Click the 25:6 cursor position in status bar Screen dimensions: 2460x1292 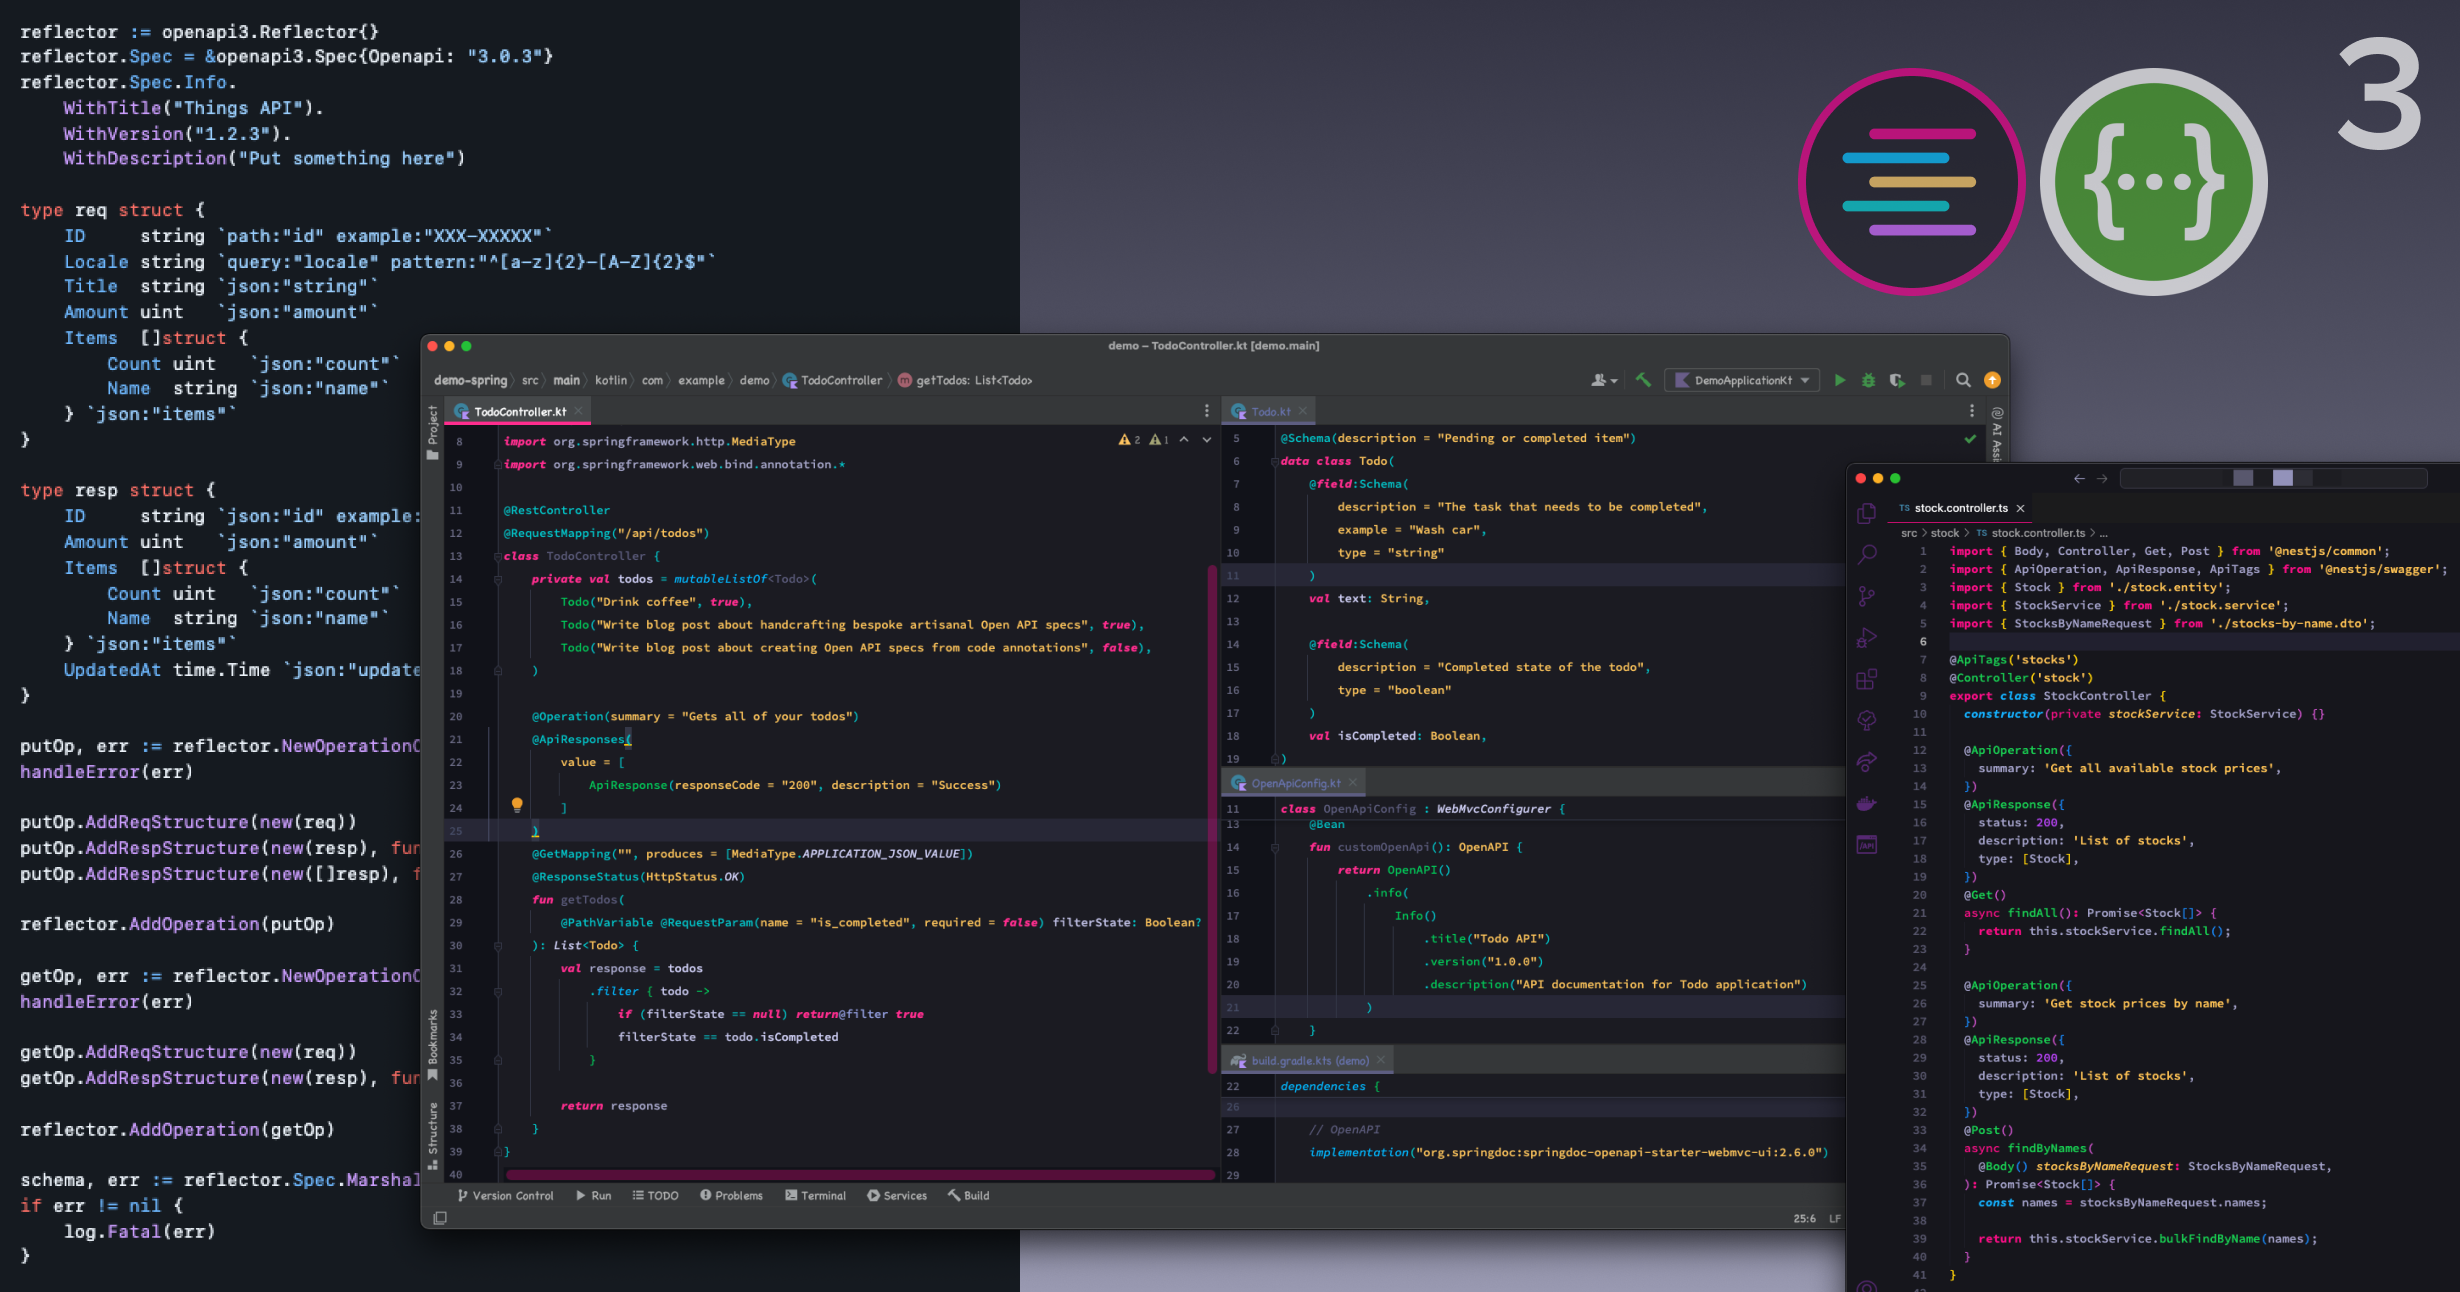[x=1804, y=1219]
